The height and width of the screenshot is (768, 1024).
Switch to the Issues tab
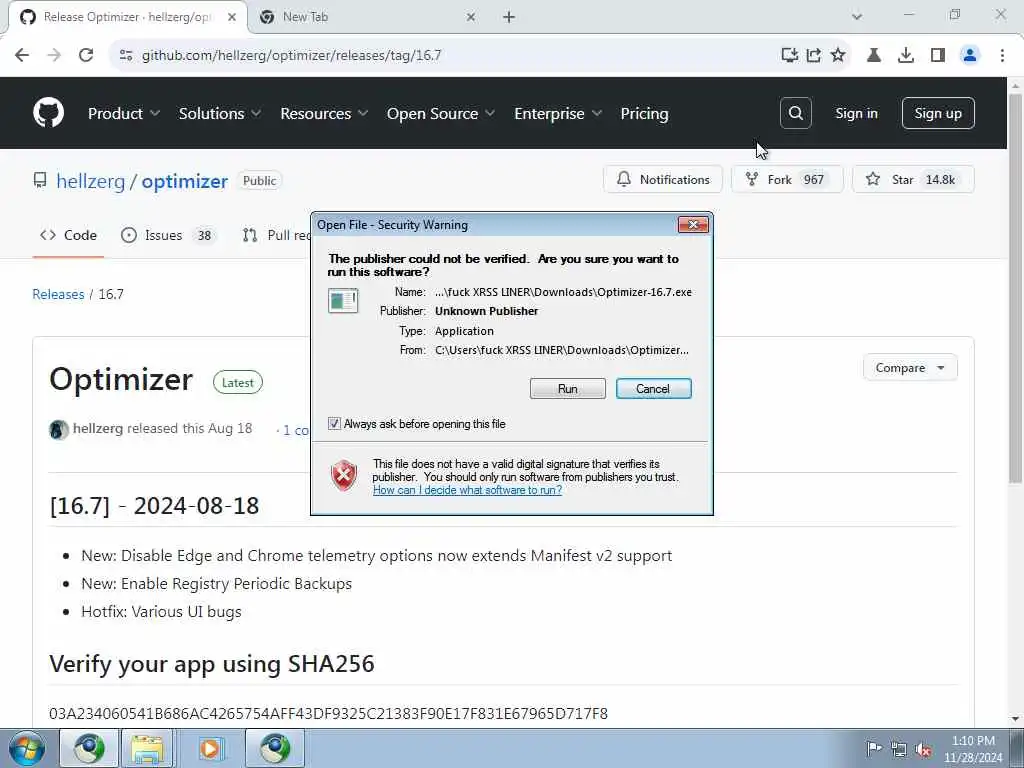coord(167,235)
